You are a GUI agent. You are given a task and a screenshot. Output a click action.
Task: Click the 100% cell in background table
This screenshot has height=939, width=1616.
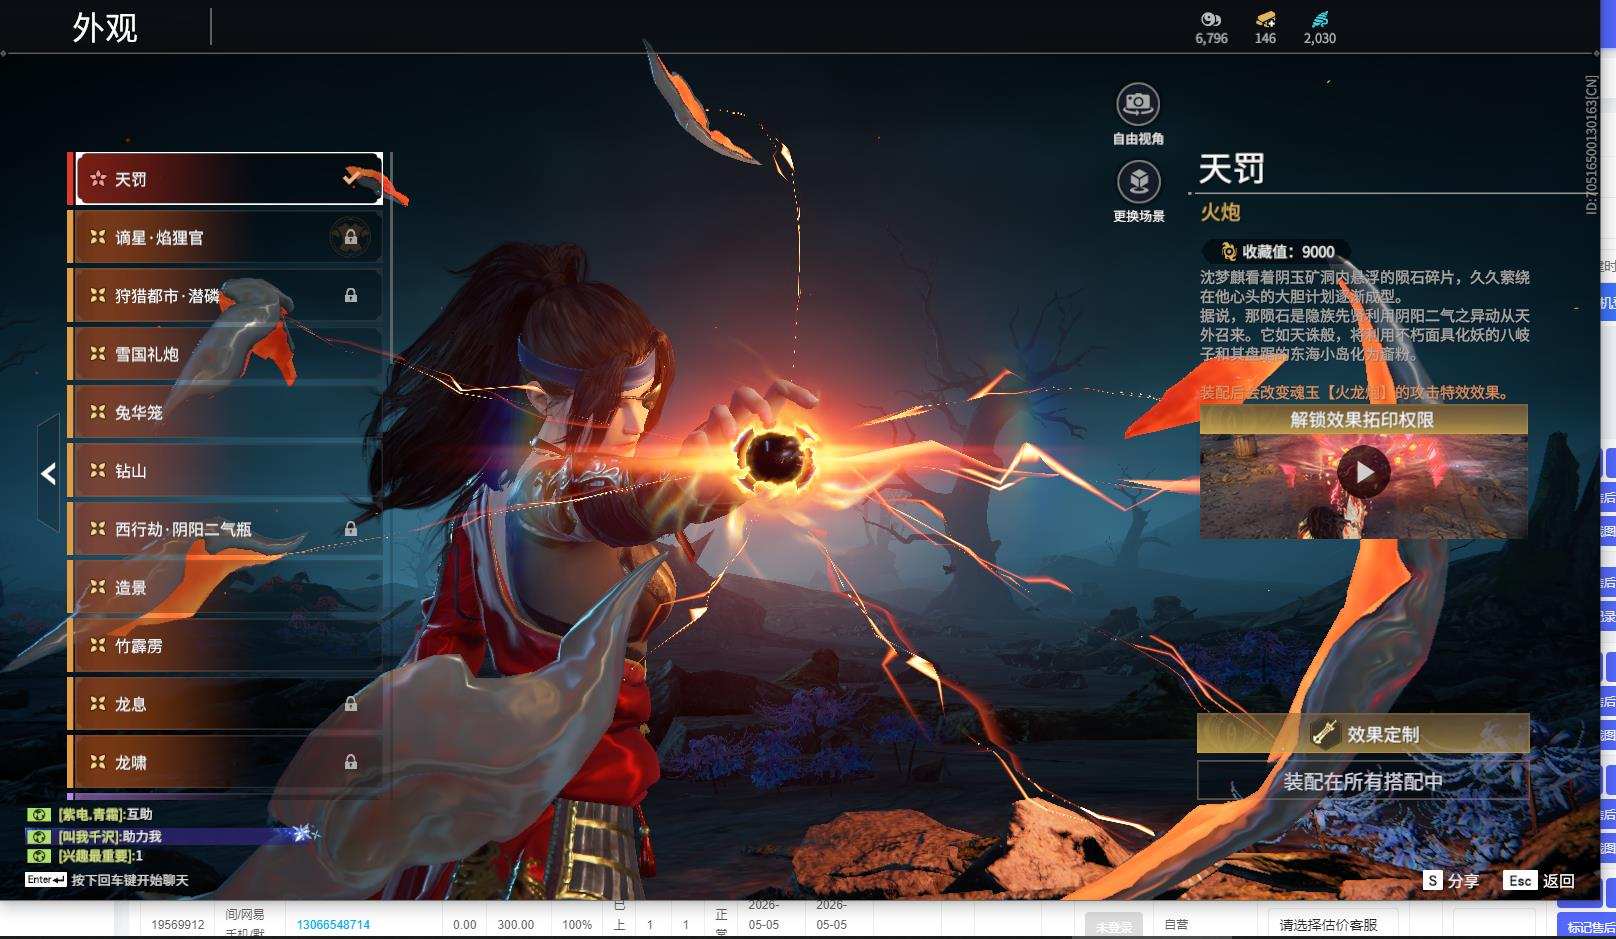click(577, 925)
